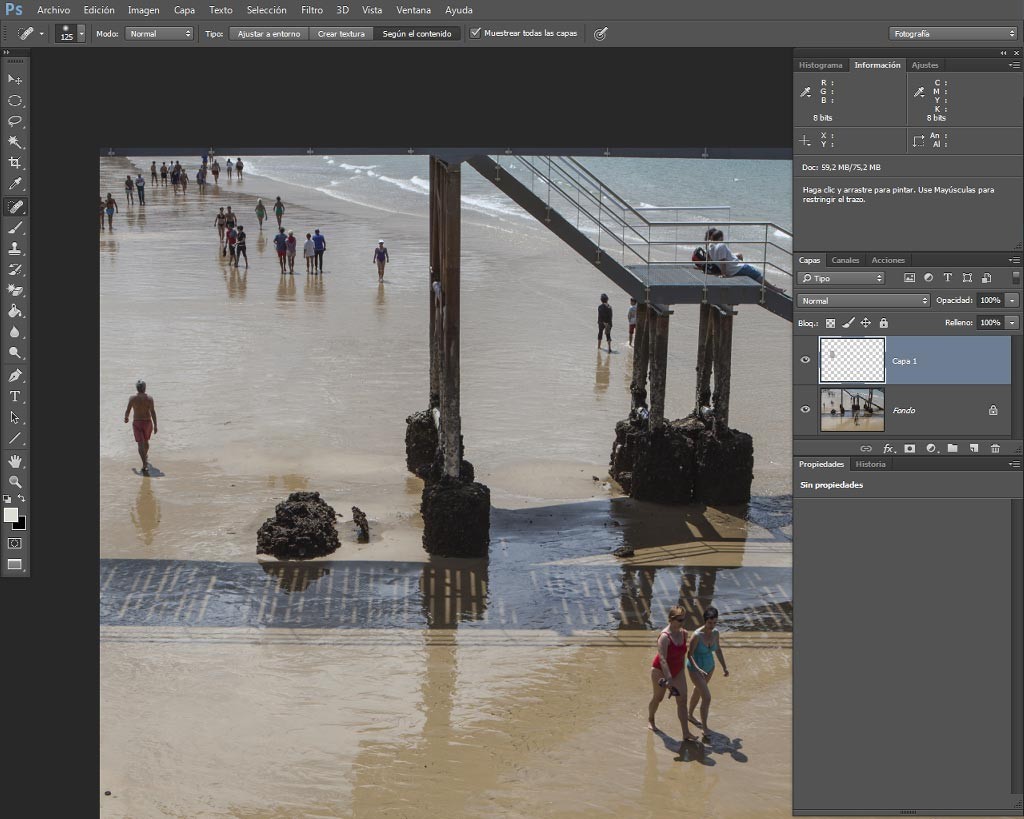
Task: Select the Paint Bucket tool
Action: click(15, 311)
